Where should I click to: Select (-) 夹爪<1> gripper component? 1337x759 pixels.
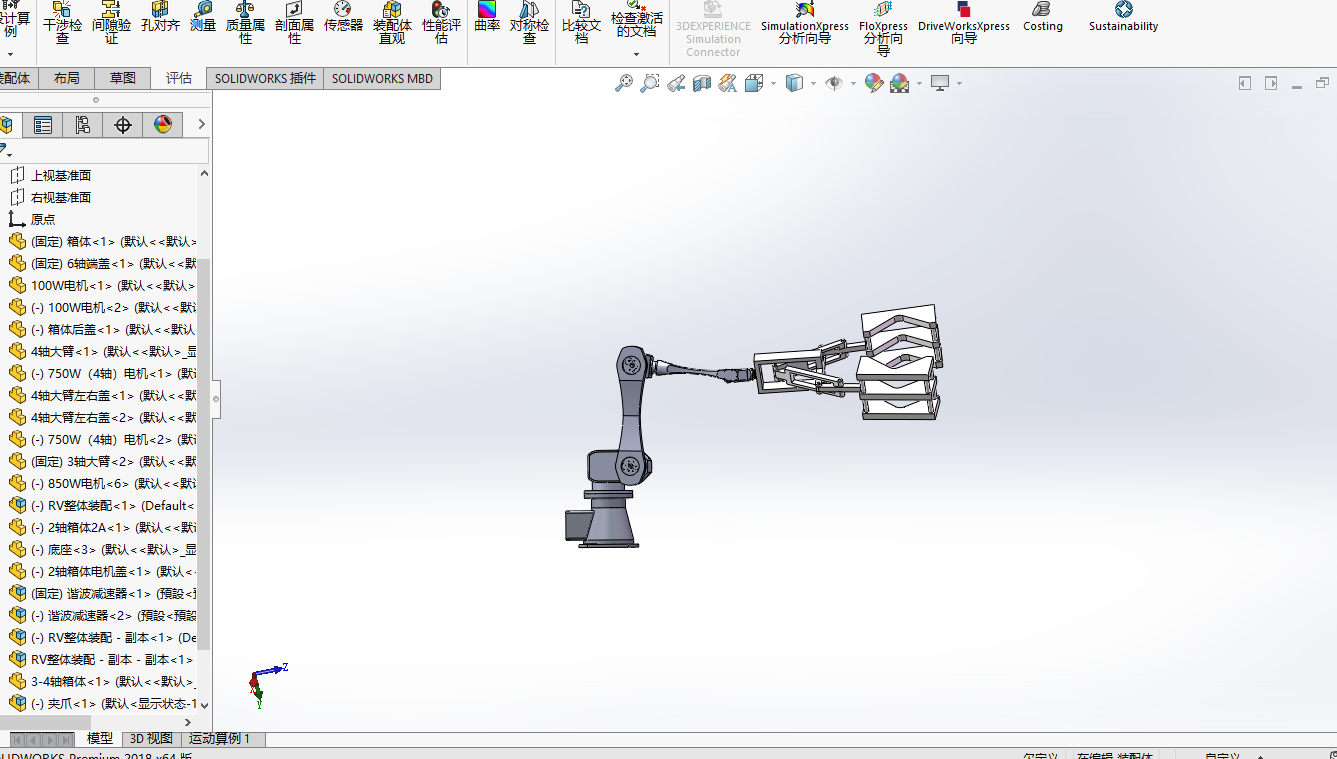(102, 703)
